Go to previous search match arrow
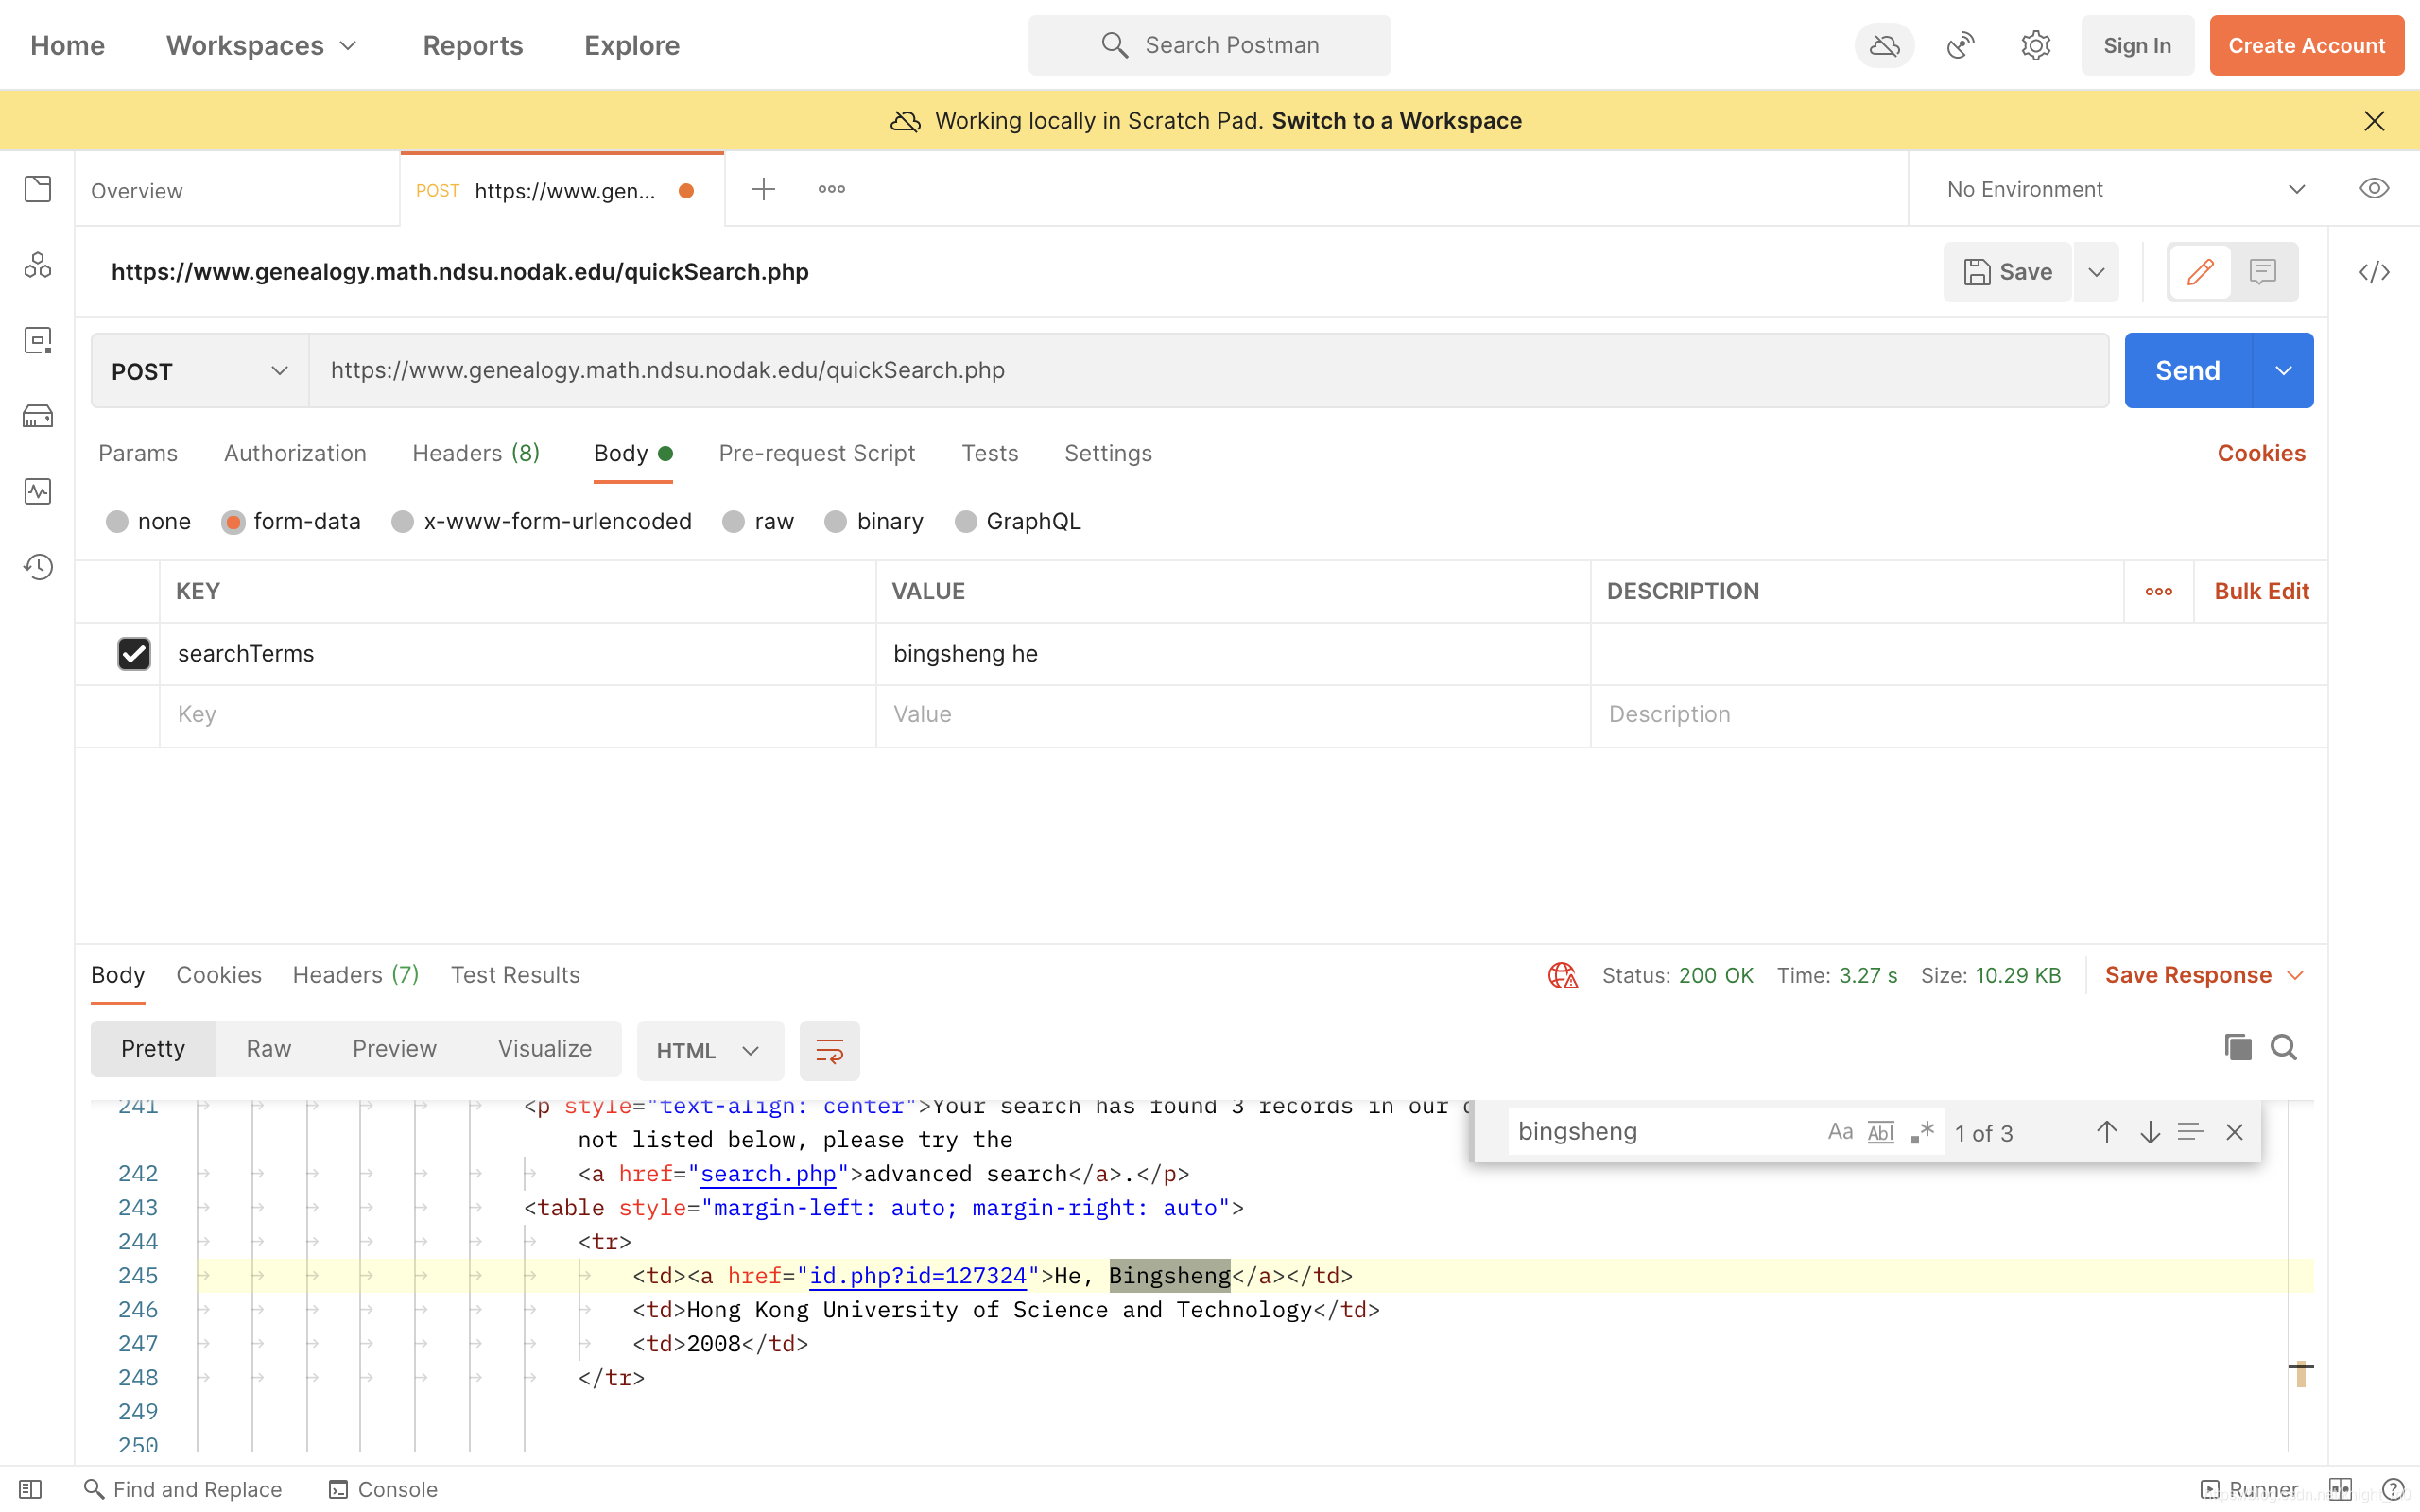 pyautogui.click(x=2107, y=1132)
